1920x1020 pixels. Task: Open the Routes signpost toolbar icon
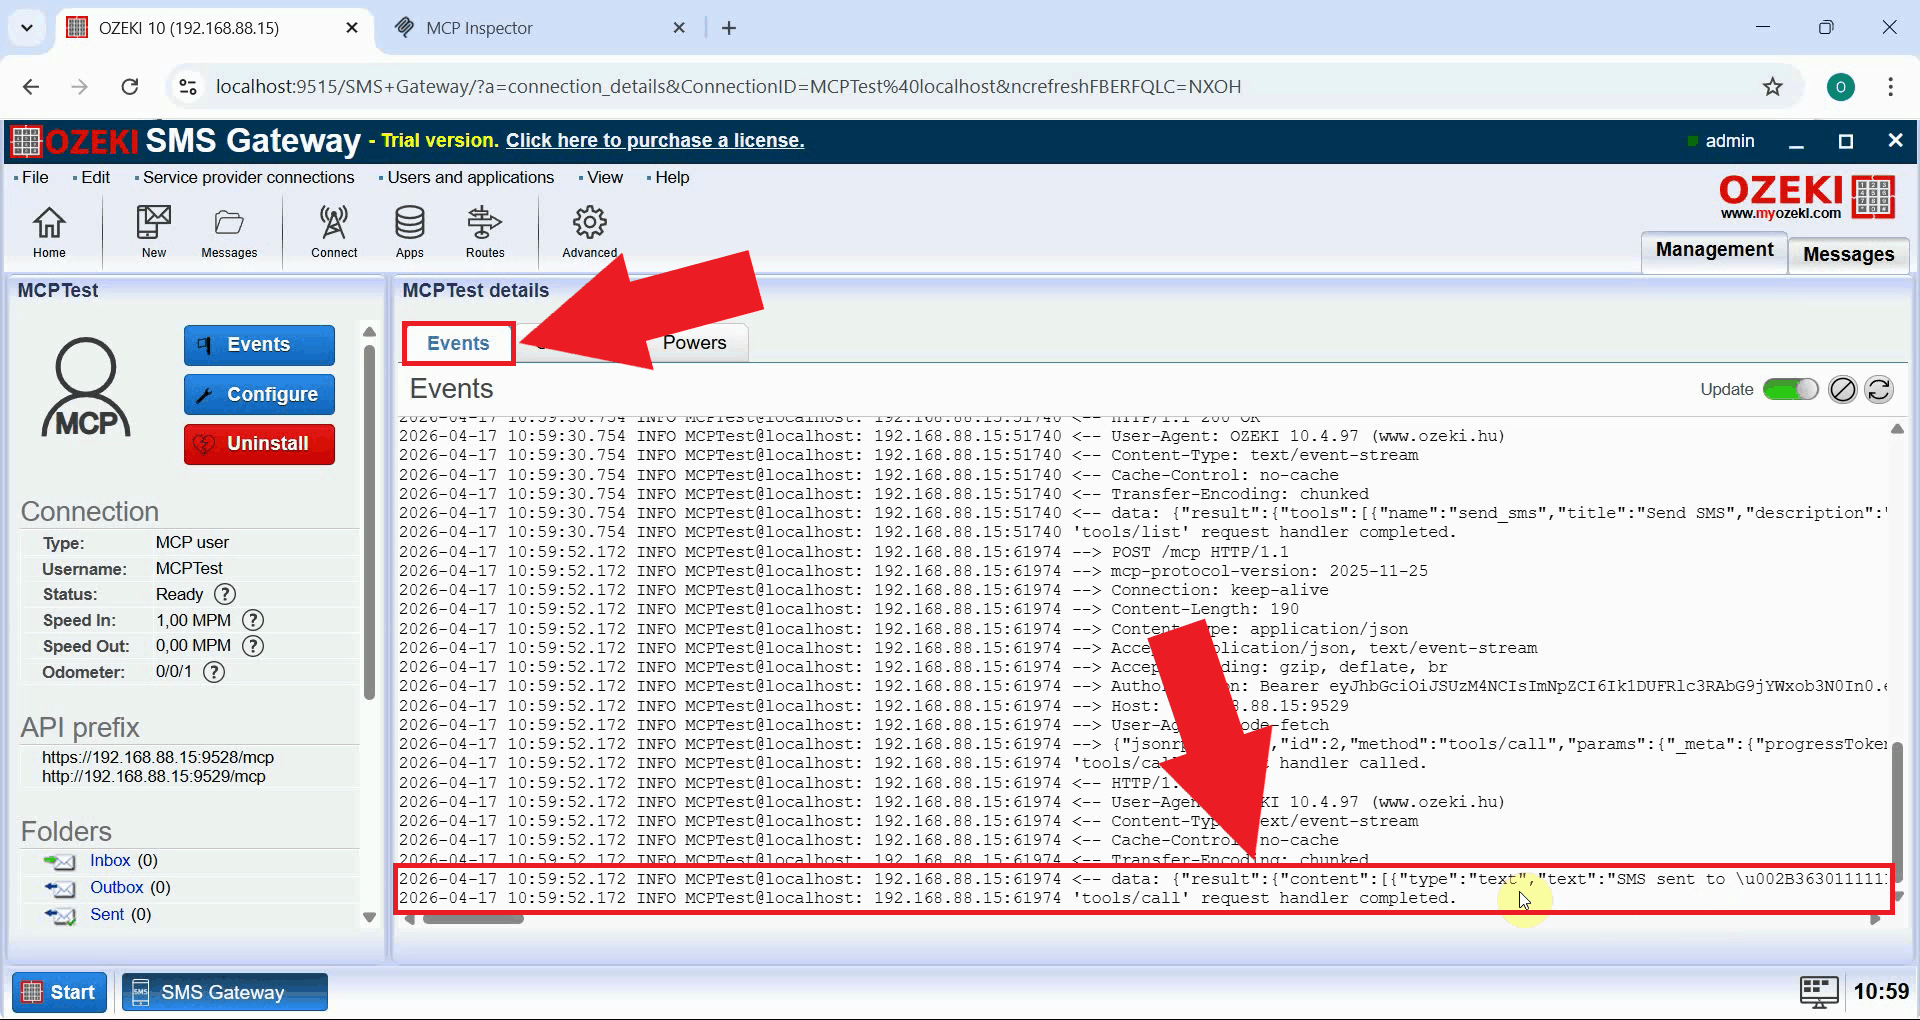coord(485,232)
